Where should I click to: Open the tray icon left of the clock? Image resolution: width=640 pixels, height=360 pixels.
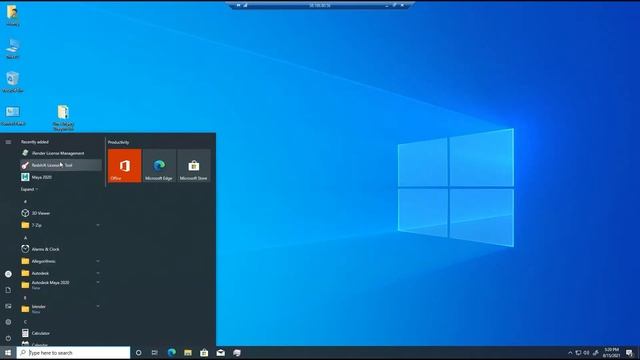coord(596,353)
